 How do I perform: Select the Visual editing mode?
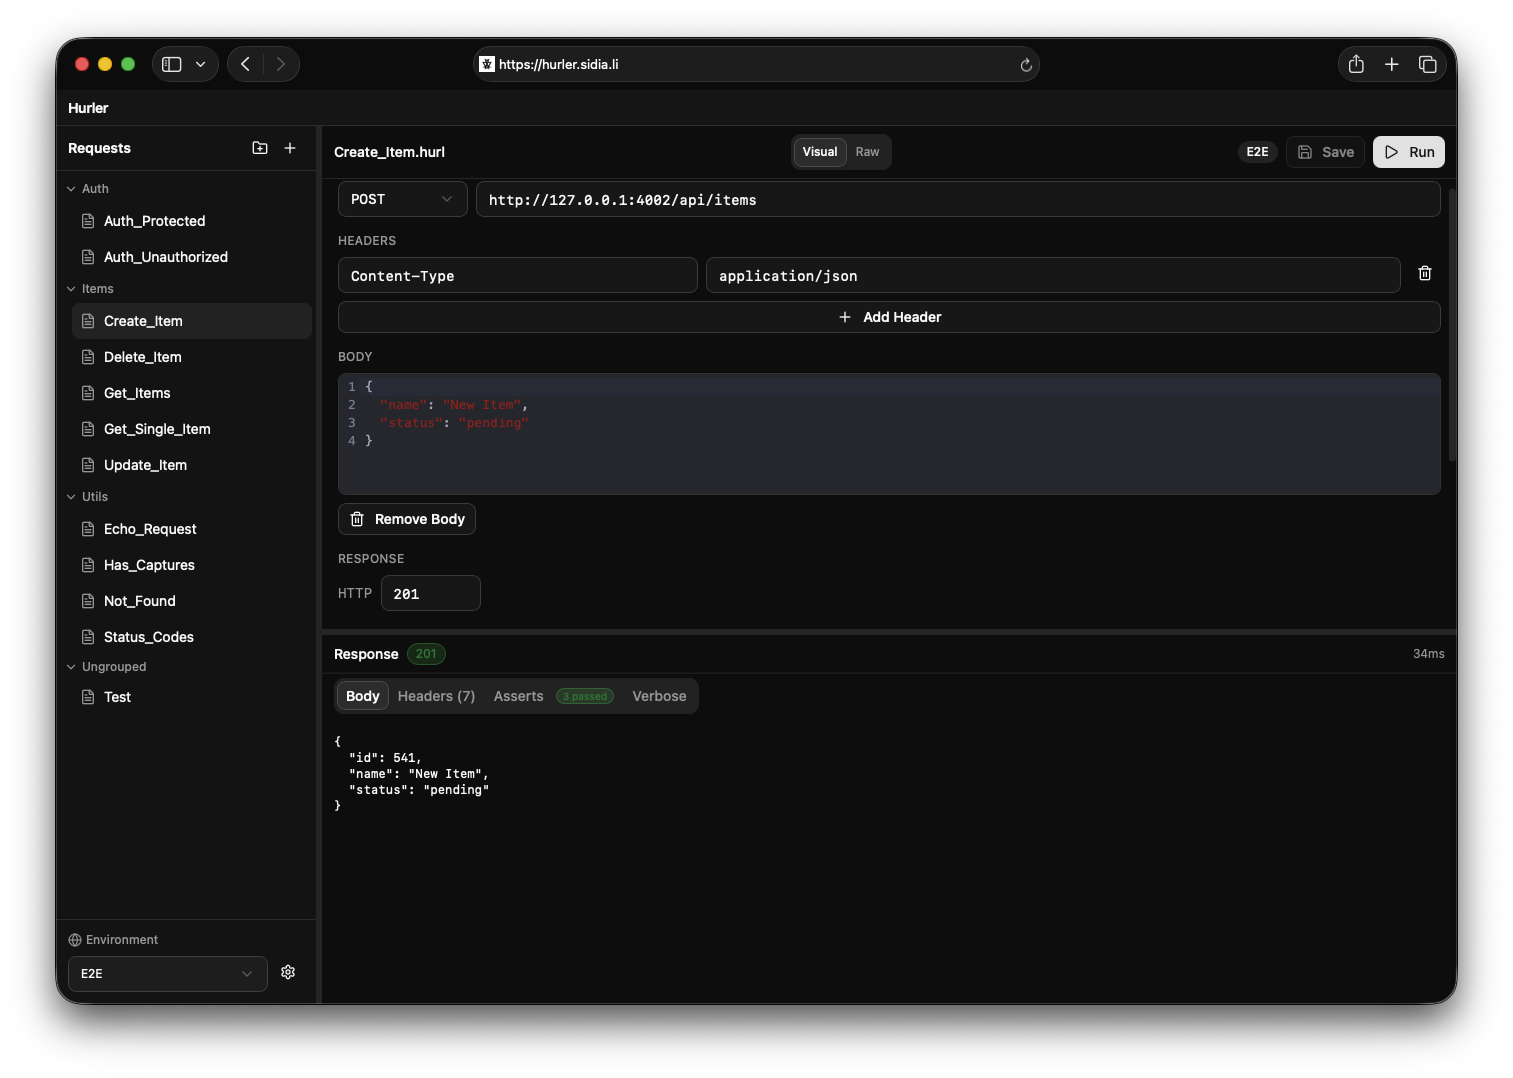click(x=819, y=151)
